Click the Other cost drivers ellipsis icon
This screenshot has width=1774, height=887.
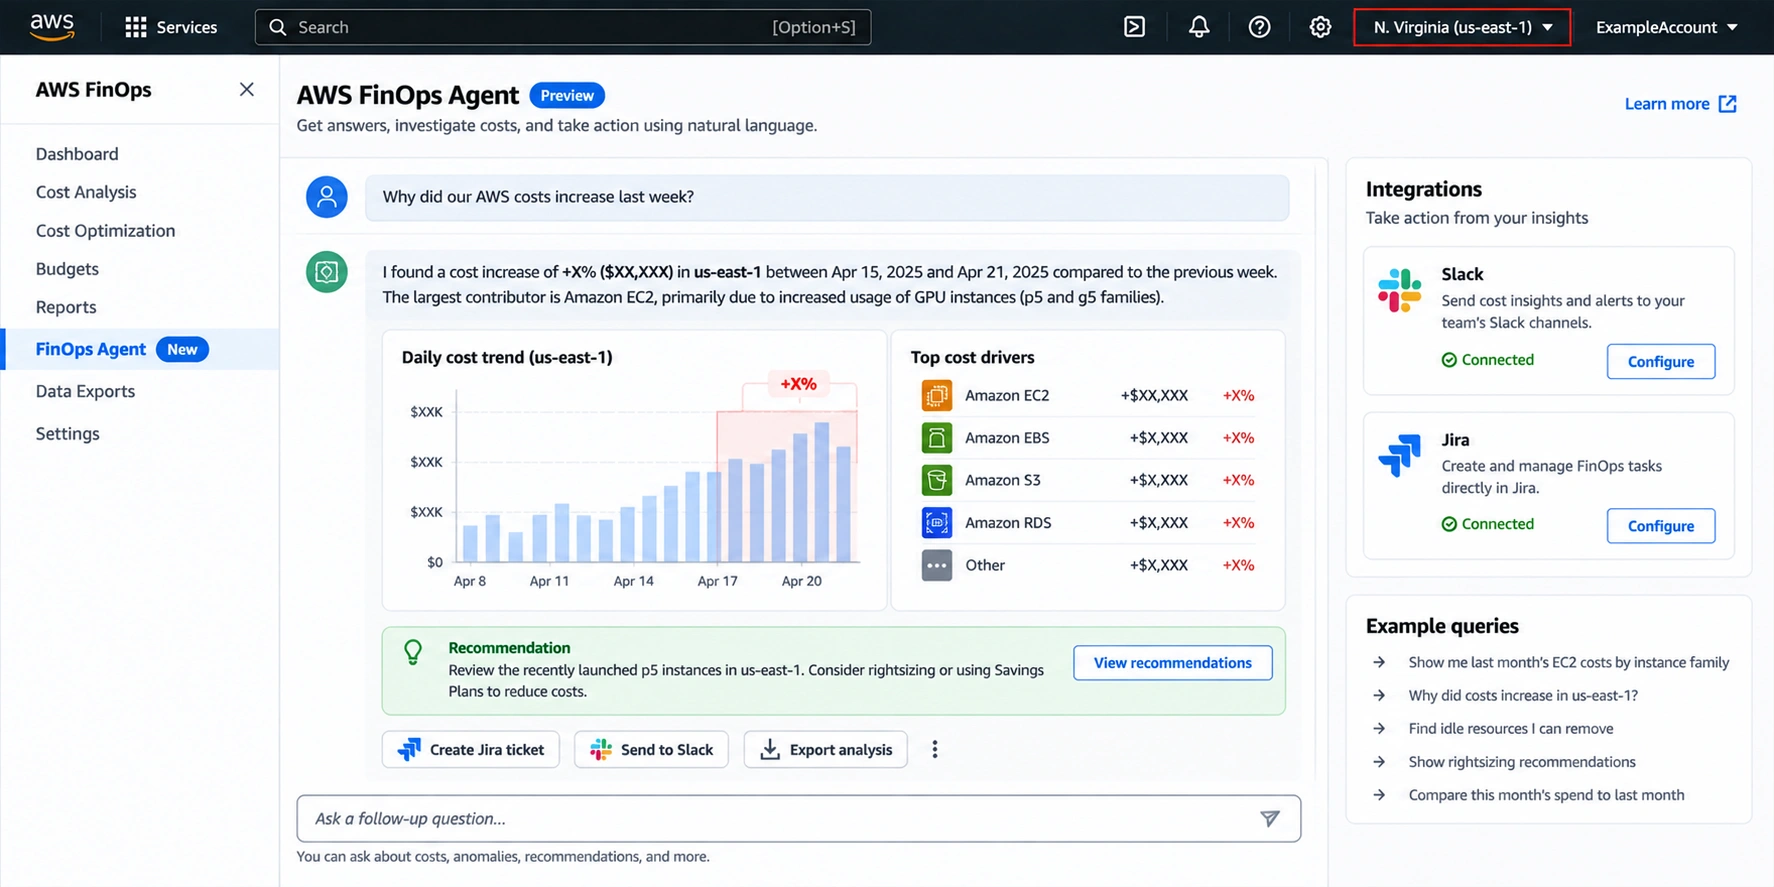click(936, 565)
